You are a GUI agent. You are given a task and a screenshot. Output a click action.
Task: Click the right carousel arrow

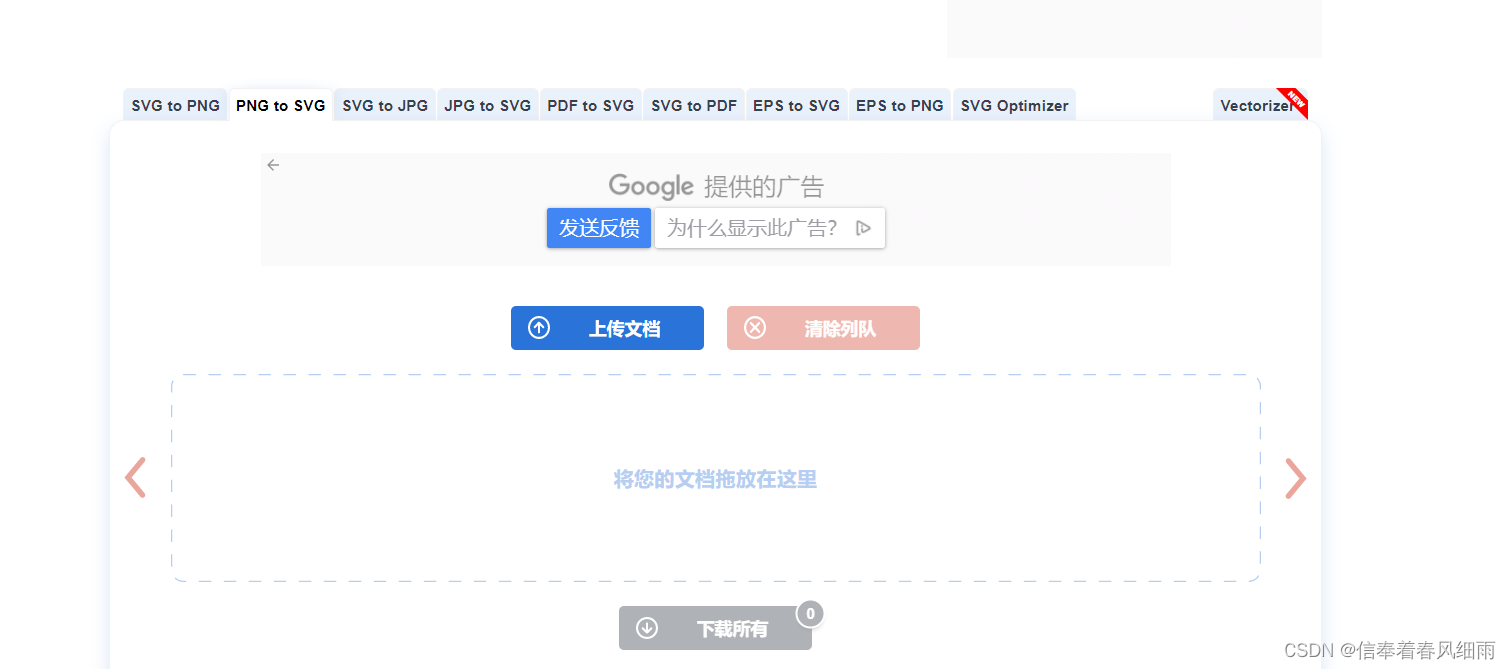coord(1295,478)
